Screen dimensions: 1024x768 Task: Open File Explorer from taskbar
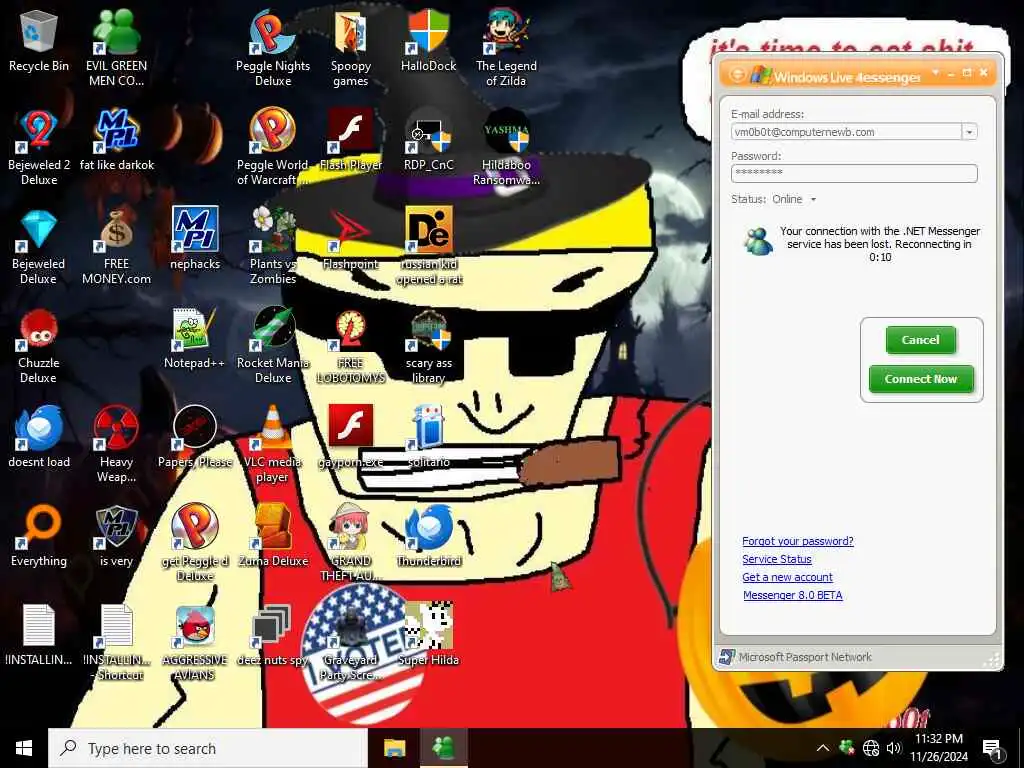coord(394,748)
